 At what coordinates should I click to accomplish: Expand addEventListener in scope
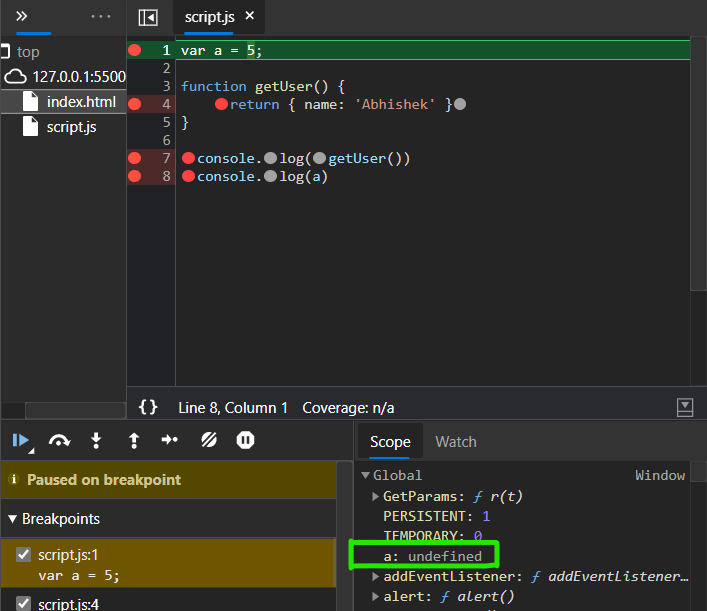(375, 576)
